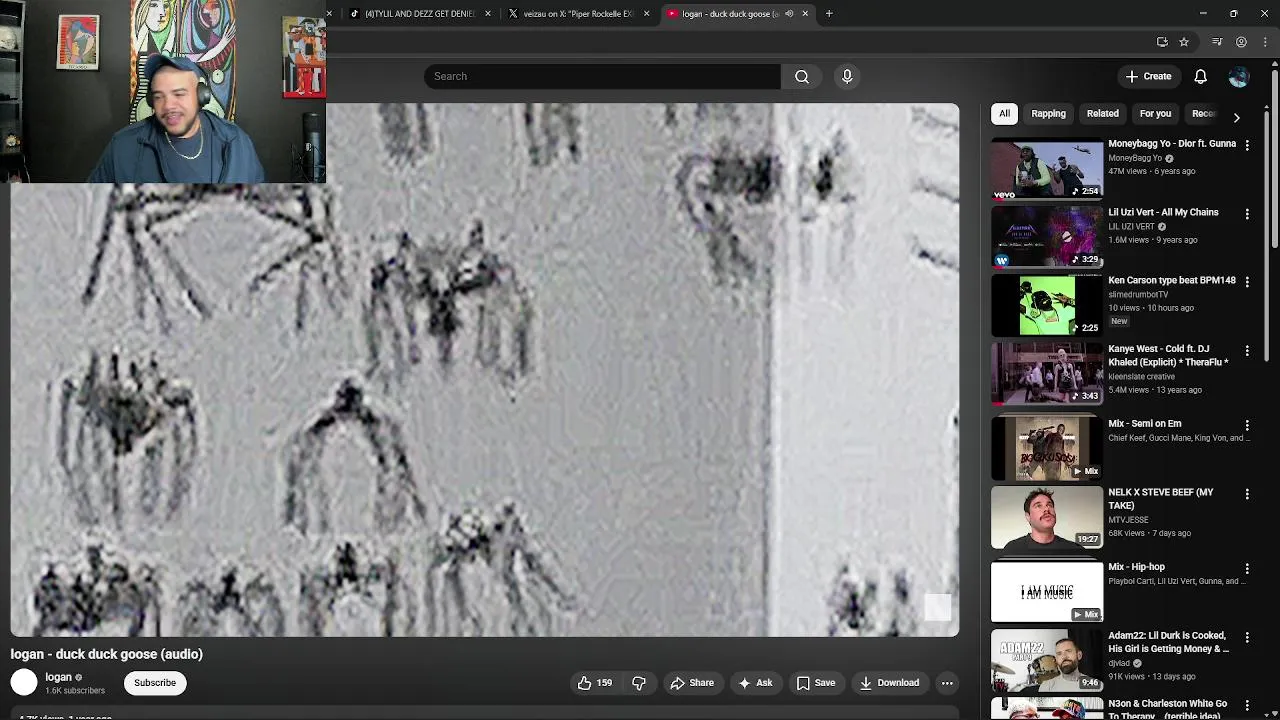Close the veizau on X tab
The height and width of the screenshot is (720, 1280).
pos(646,14)
